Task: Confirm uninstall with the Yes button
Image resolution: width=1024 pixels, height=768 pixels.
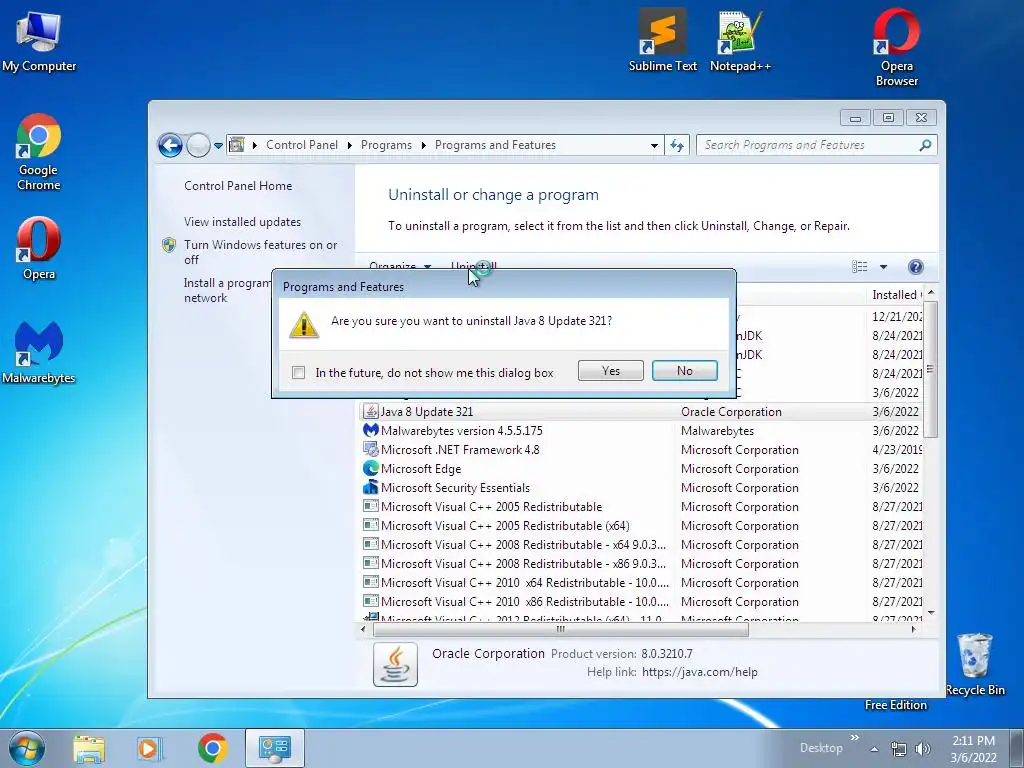Action: [x=611, y=371]
